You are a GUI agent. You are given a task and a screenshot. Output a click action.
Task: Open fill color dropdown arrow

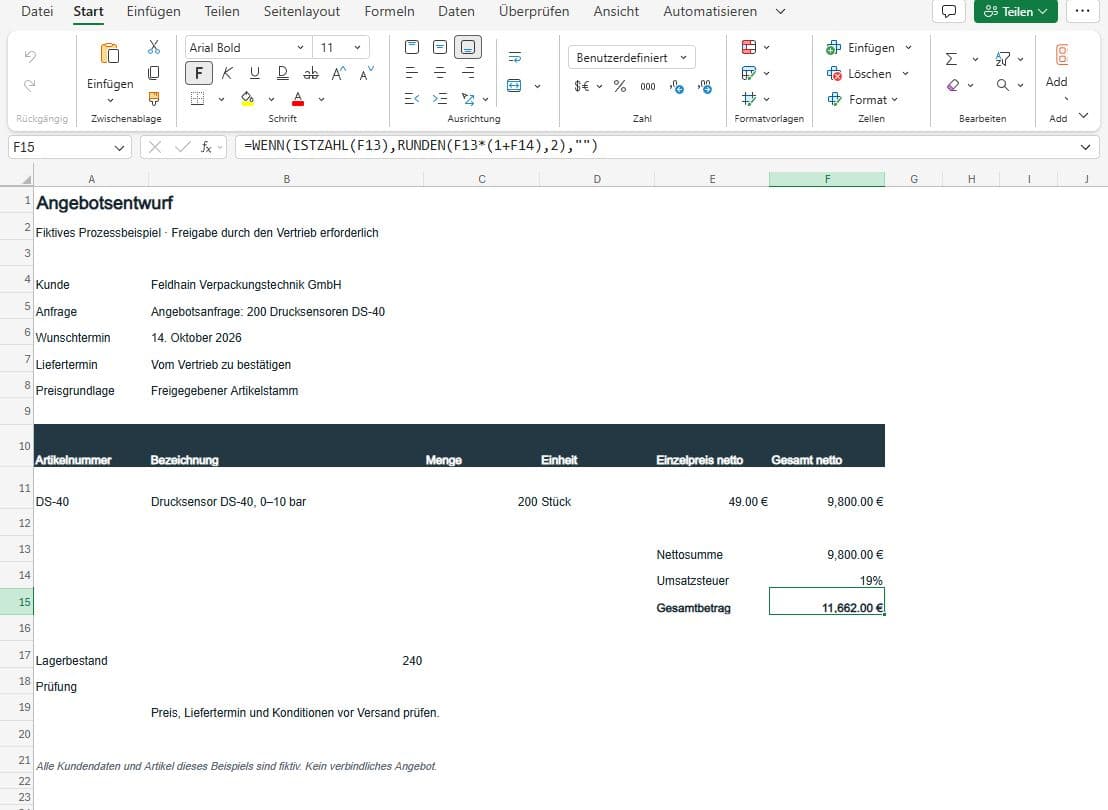[x=271, y=100]
